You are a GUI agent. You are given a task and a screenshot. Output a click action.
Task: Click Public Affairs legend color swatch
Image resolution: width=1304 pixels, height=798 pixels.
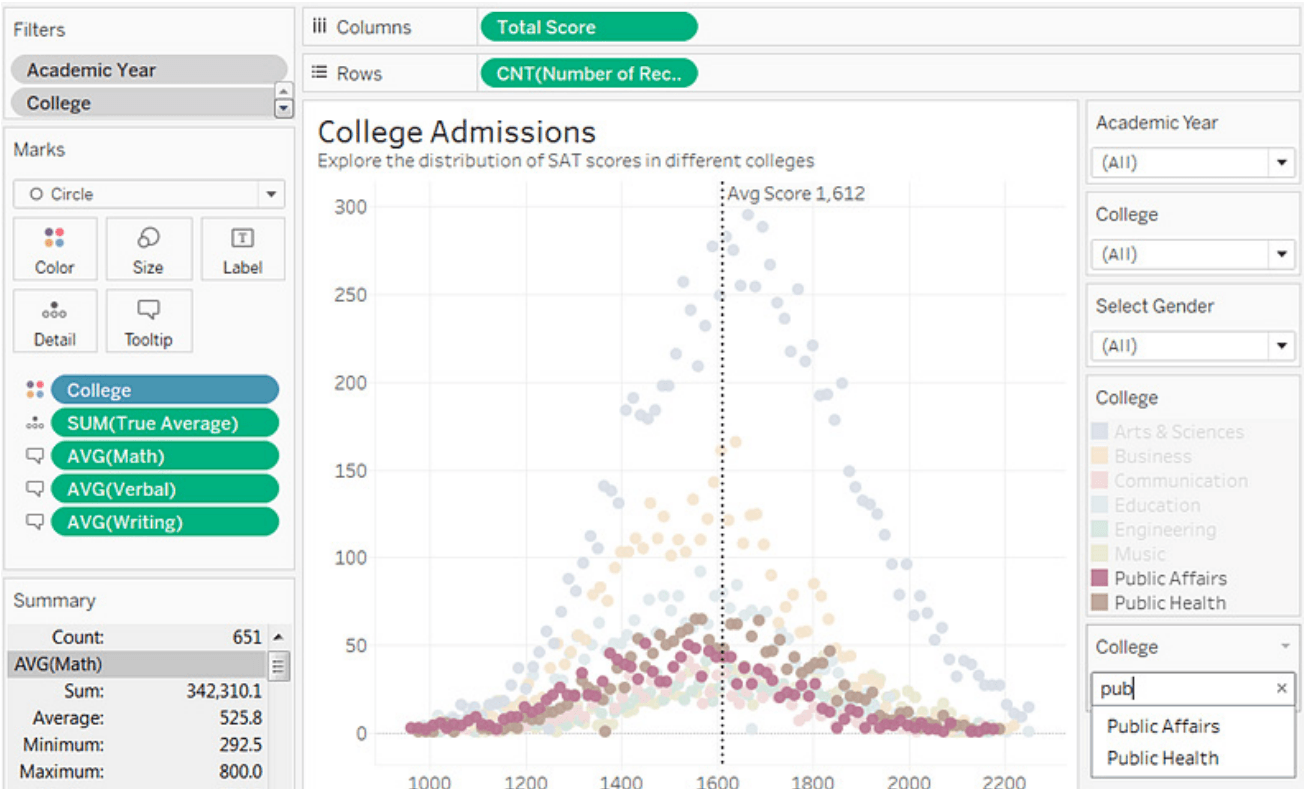pos(1100,578)
